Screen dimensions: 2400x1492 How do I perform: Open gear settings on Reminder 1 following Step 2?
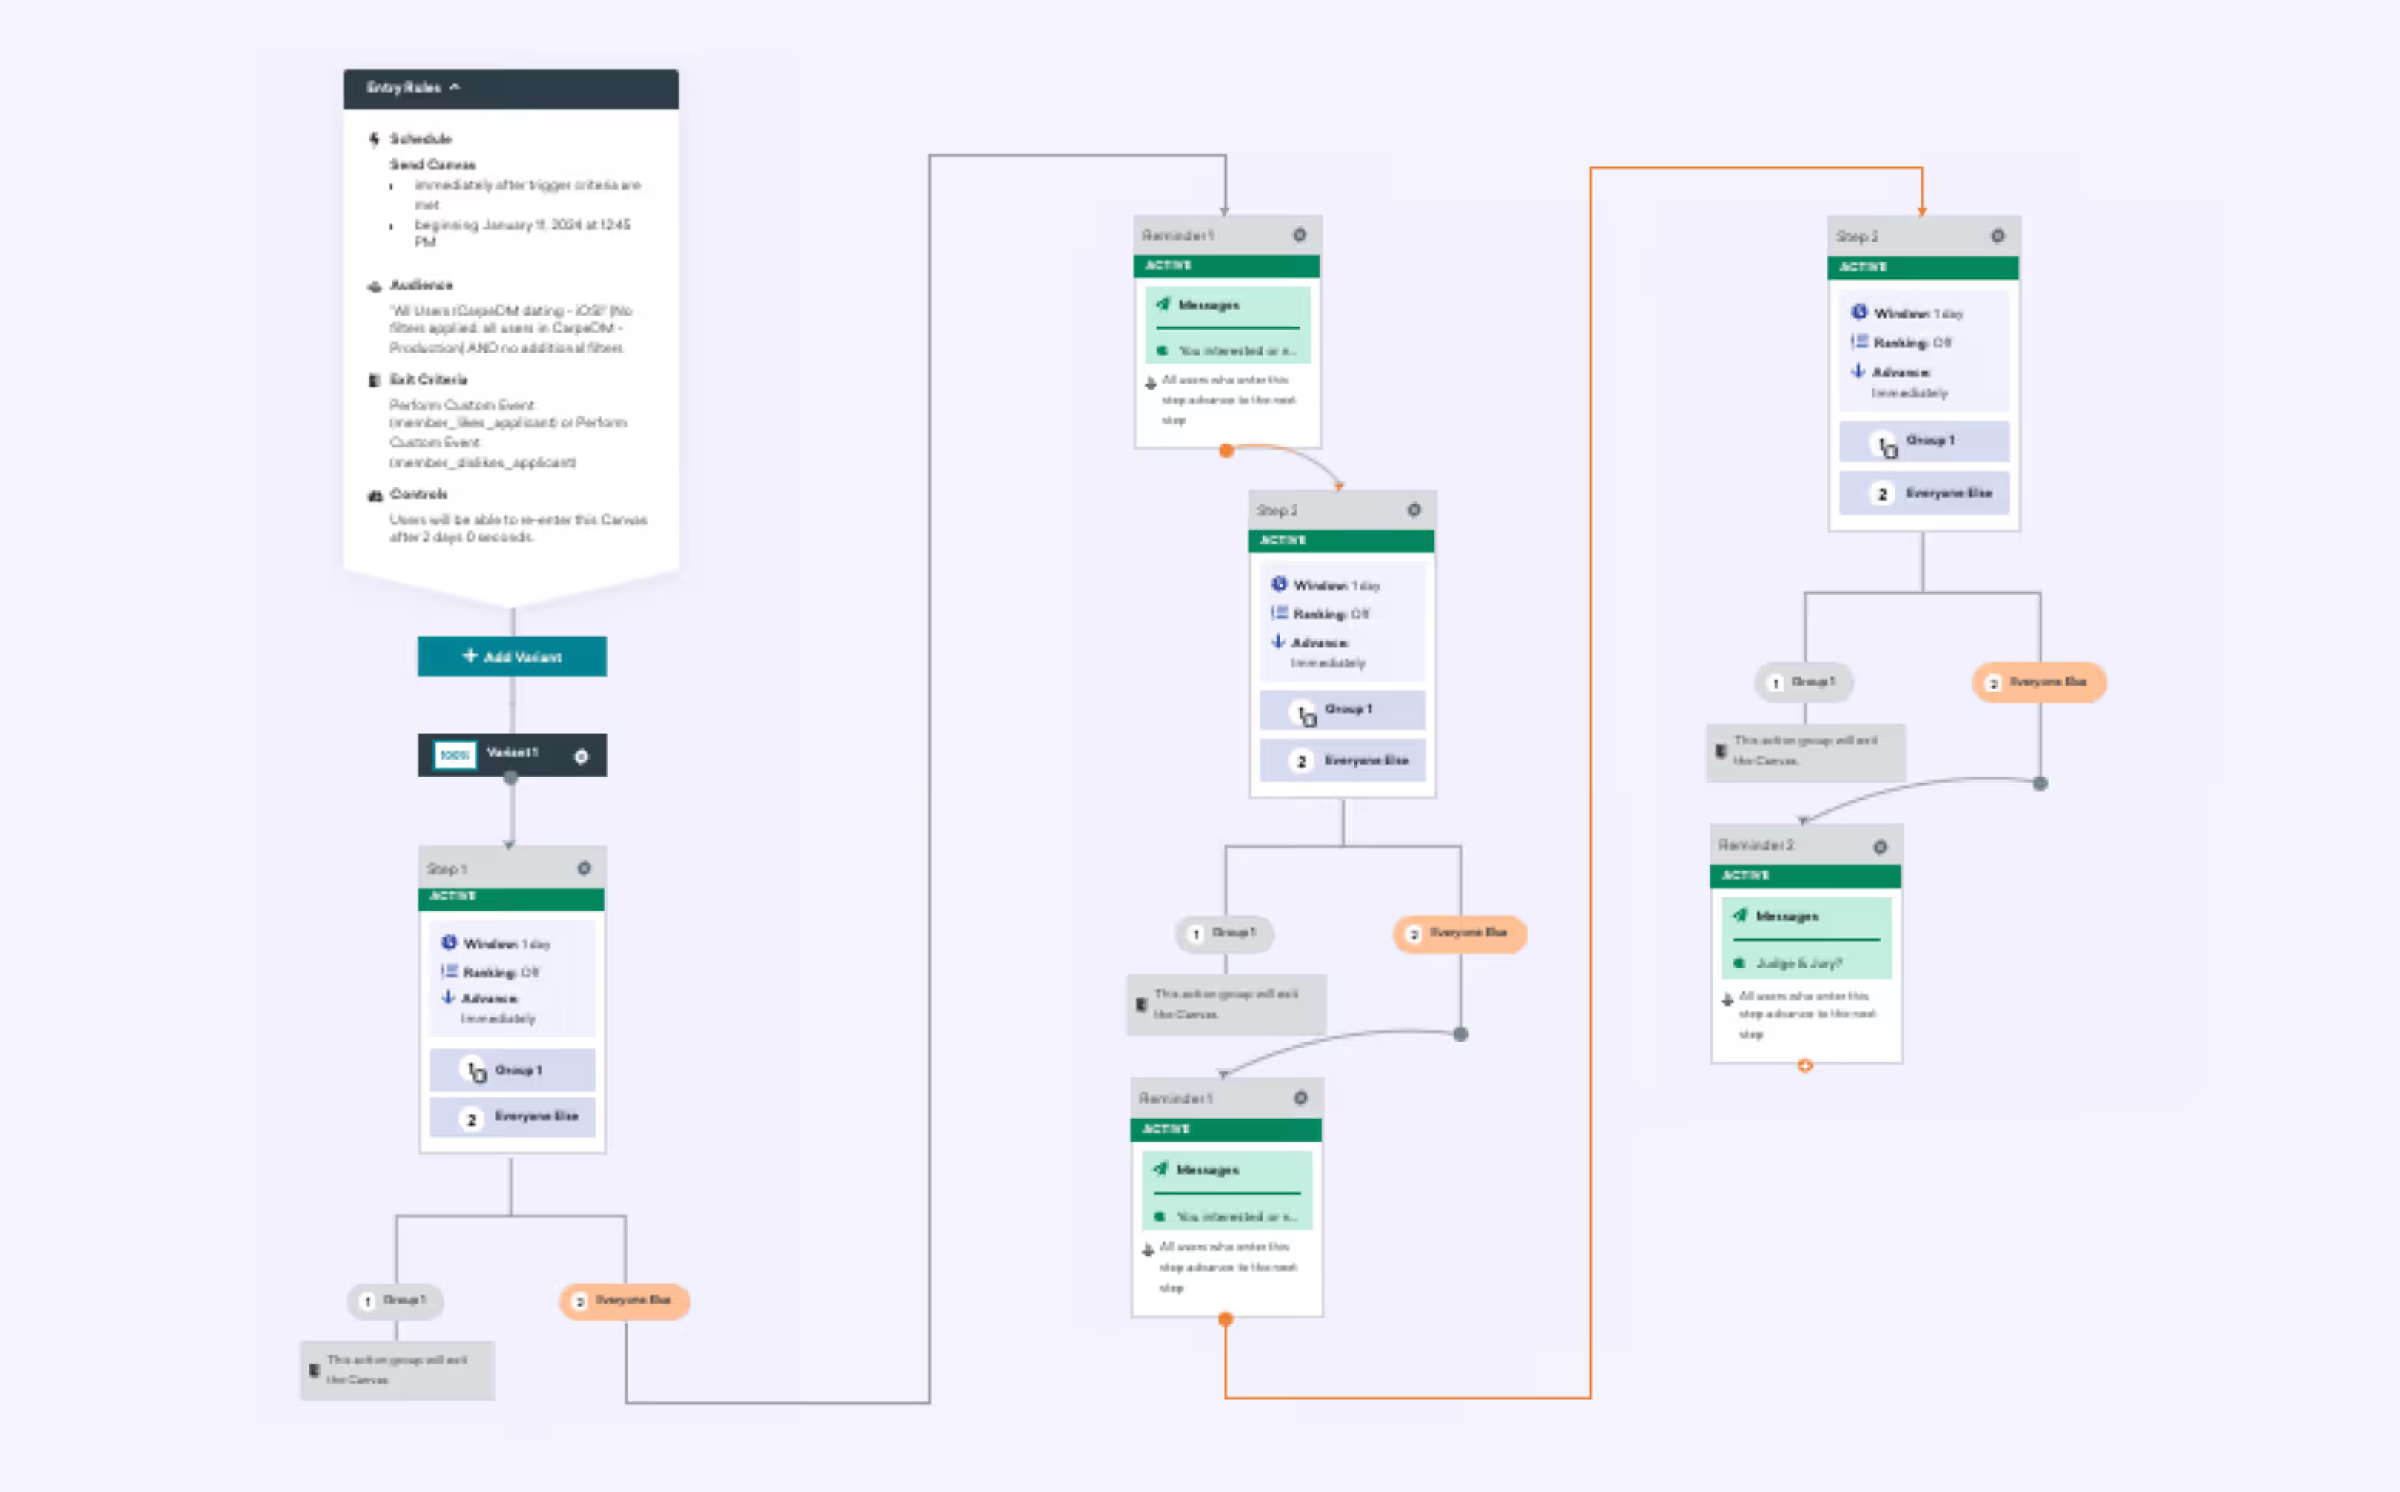1300,1098
